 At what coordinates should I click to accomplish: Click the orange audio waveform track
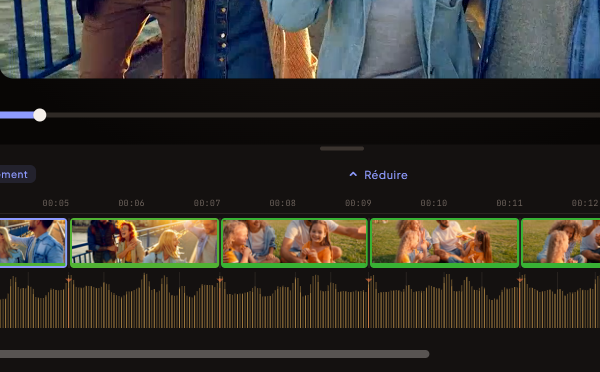click(300, 300)
